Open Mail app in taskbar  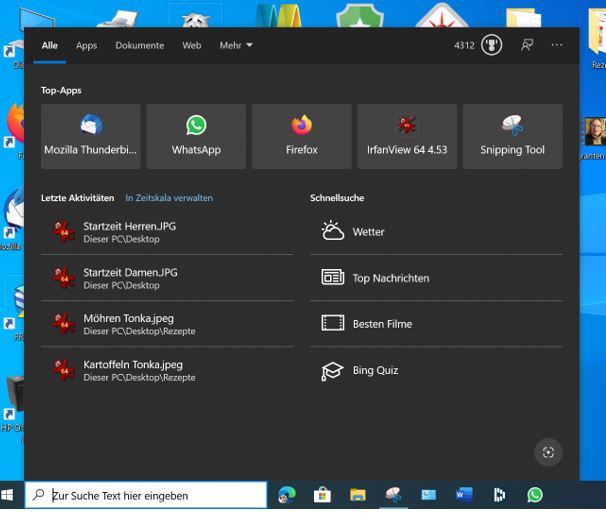point(429,495)
